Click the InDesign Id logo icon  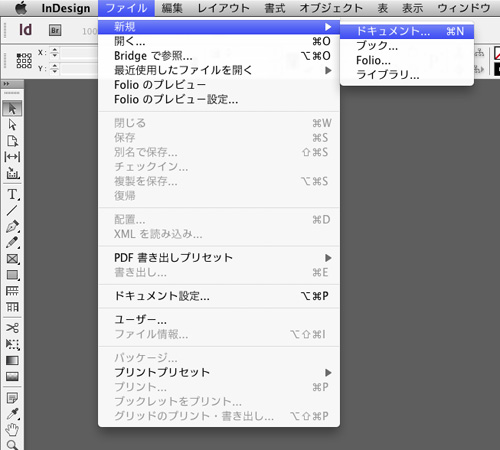point(26,30)
